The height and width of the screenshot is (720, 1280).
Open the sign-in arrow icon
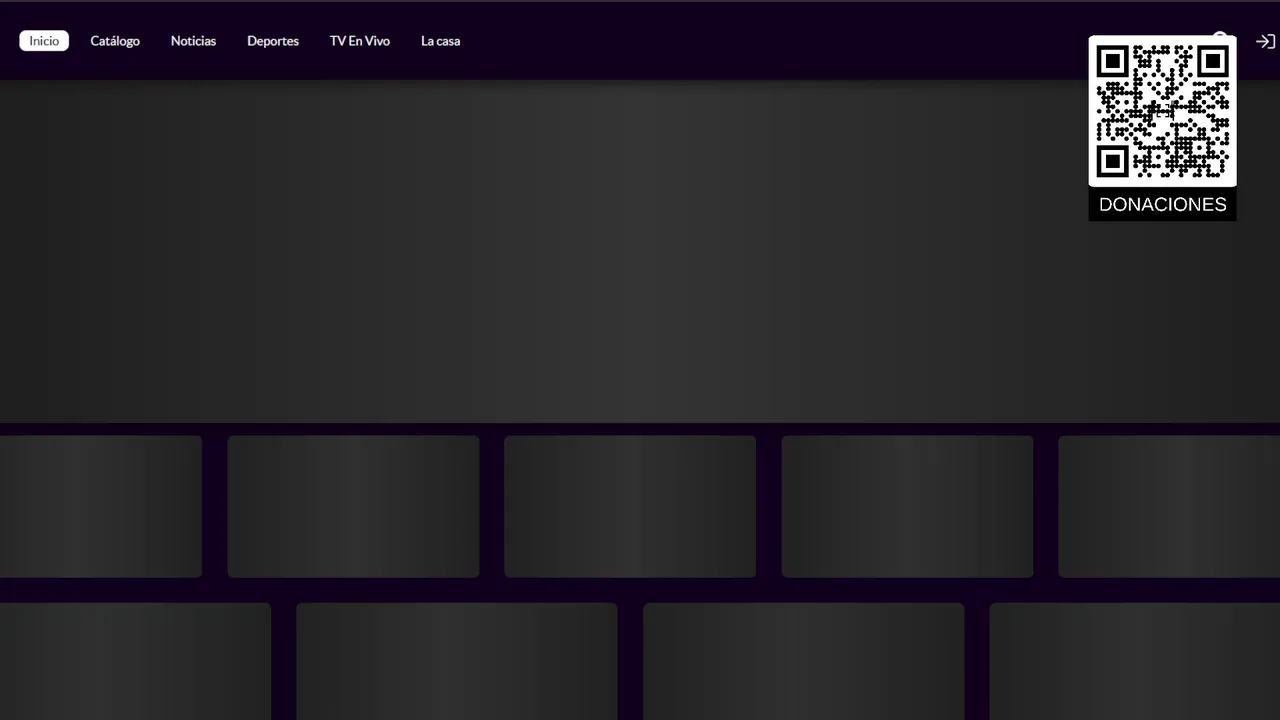pyautogui.click(x=1265, y=41)
